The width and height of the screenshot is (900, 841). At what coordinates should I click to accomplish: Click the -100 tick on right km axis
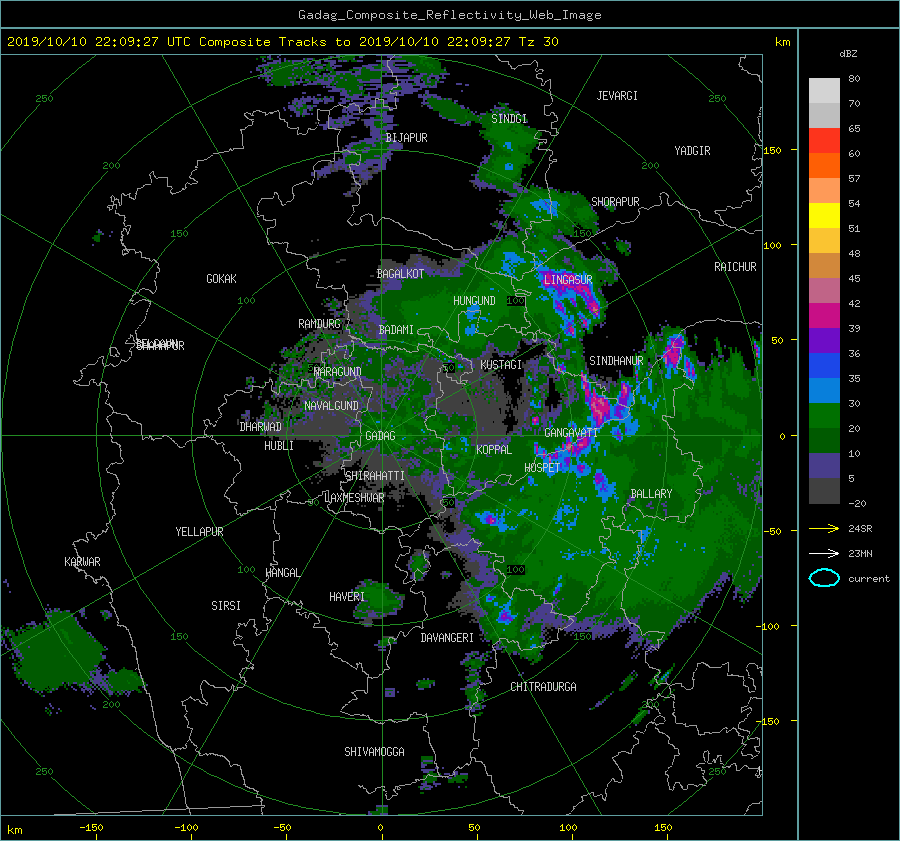(x=769, y=626)
